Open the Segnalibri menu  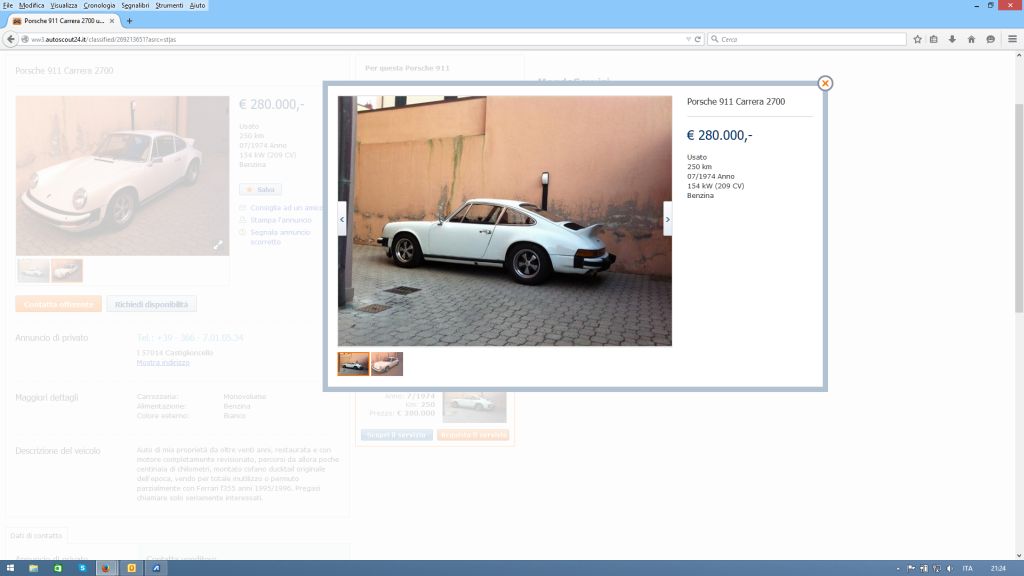135,5
